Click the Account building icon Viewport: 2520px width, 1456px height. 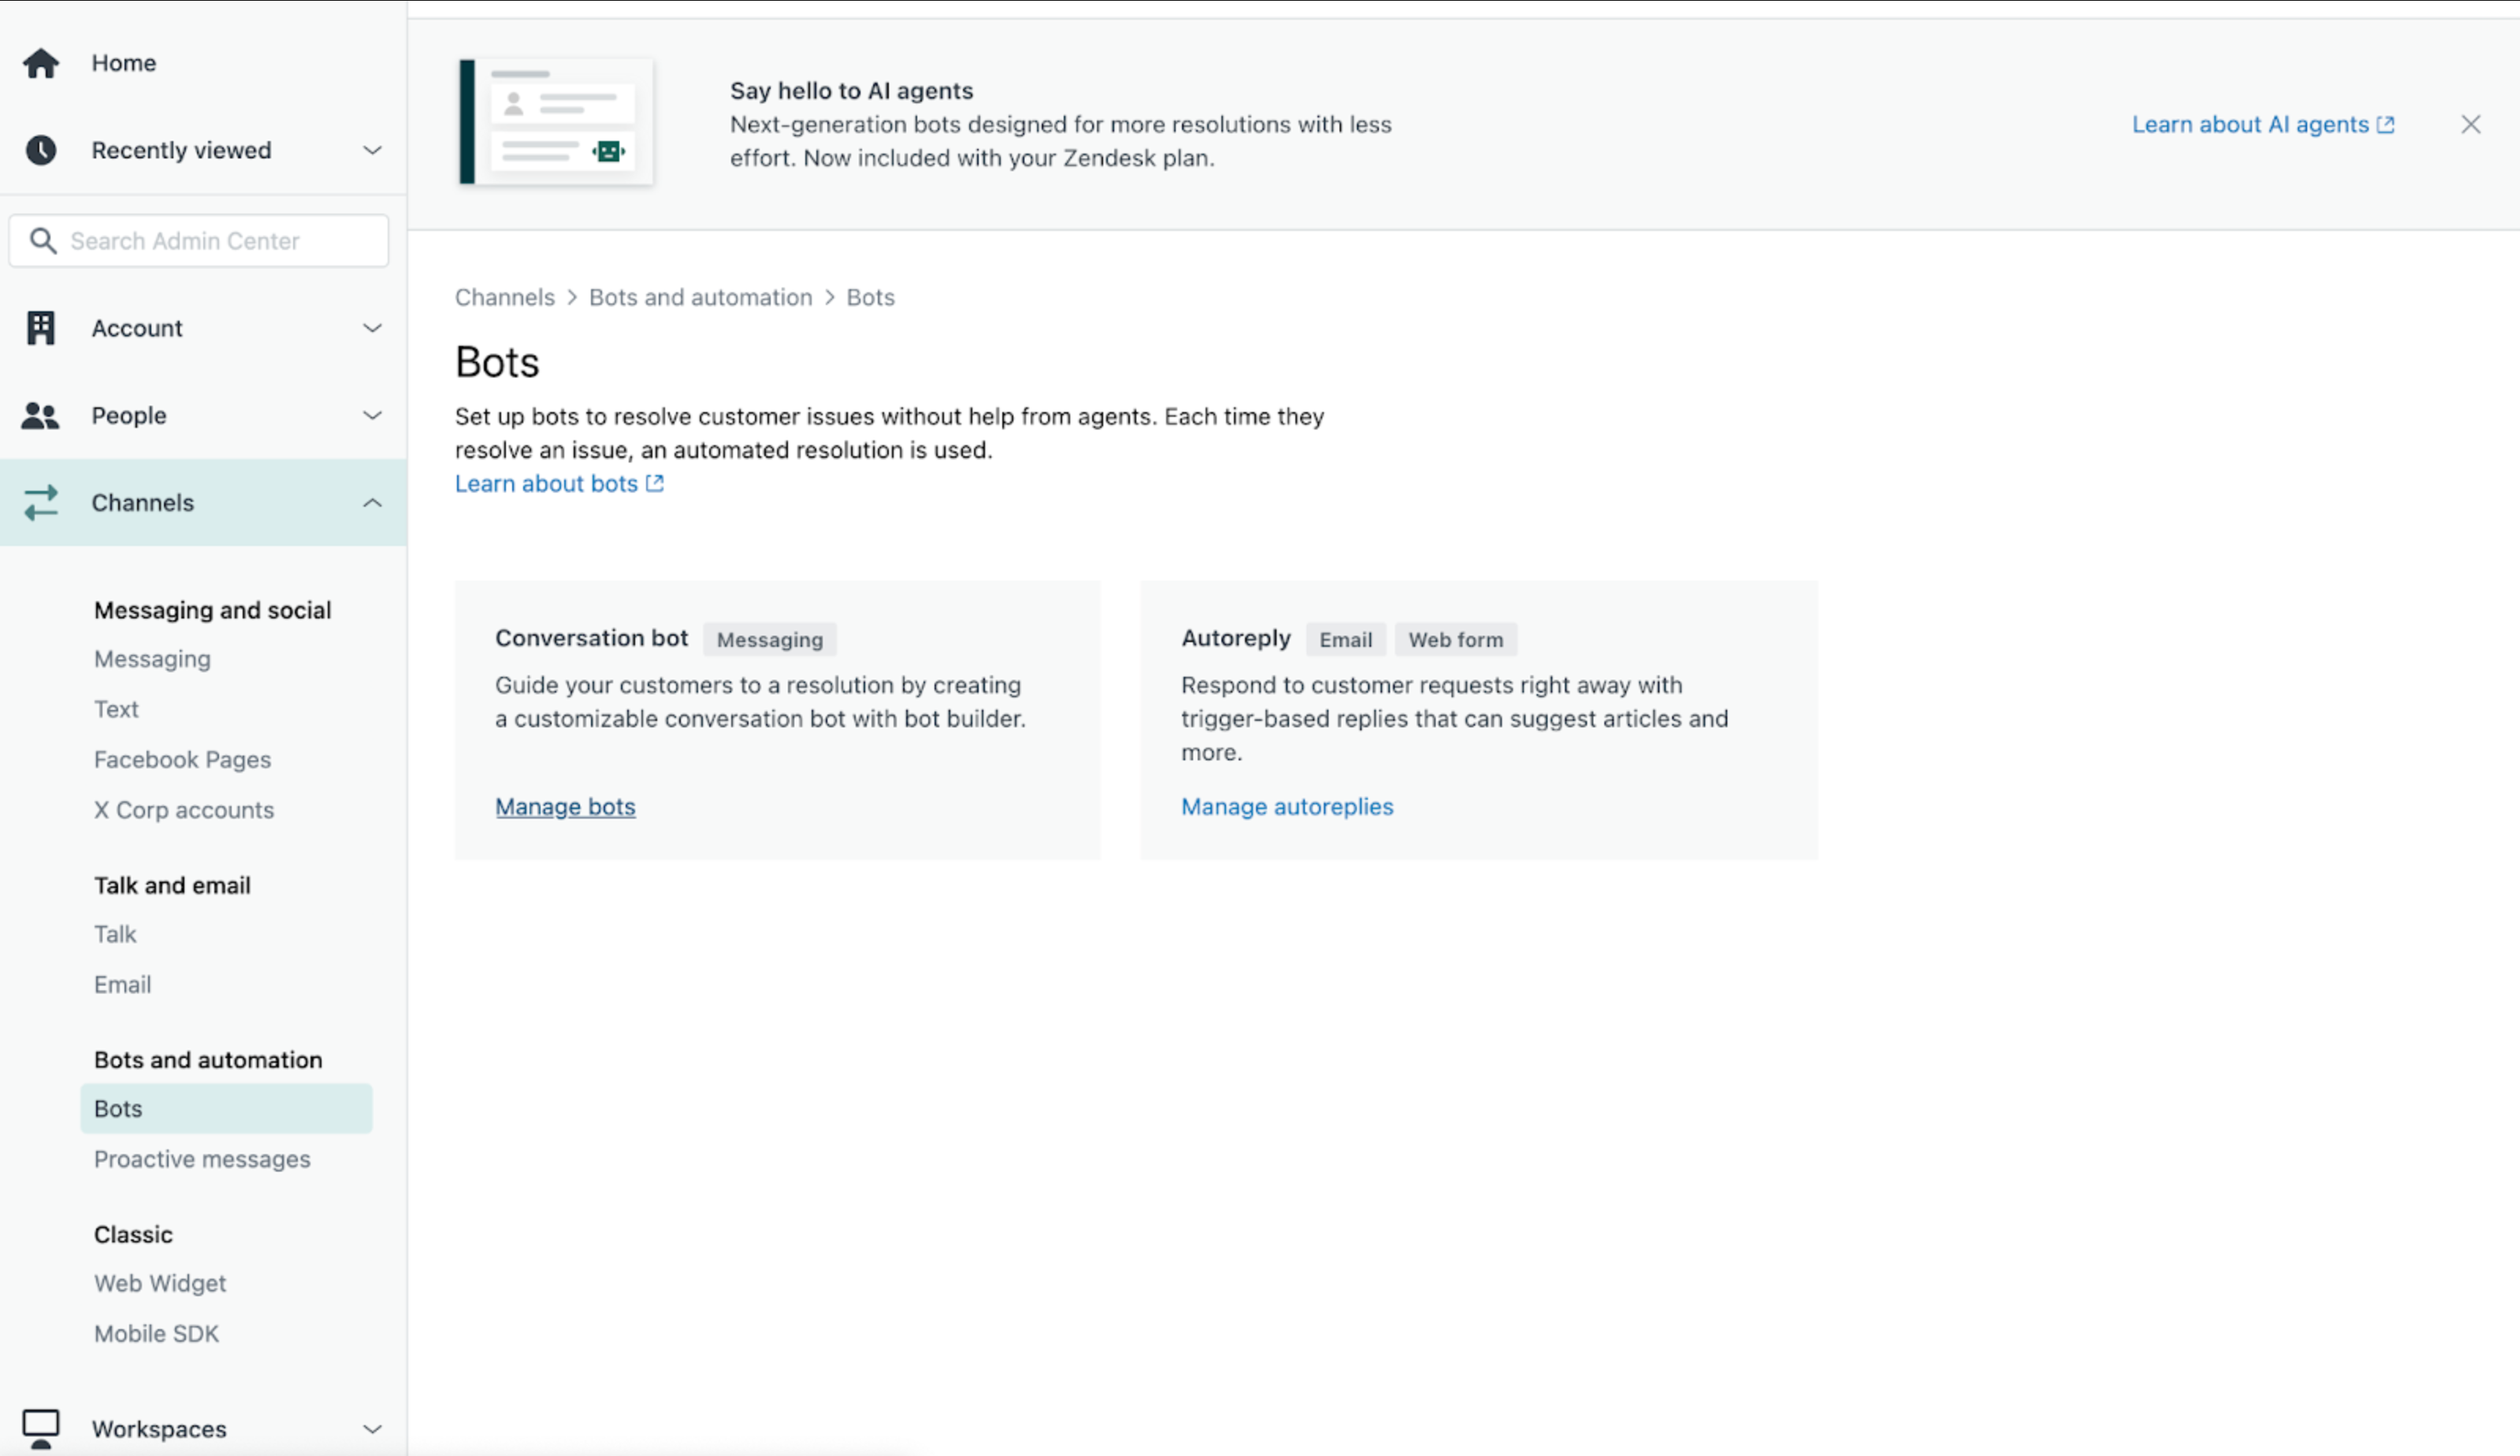41,328
